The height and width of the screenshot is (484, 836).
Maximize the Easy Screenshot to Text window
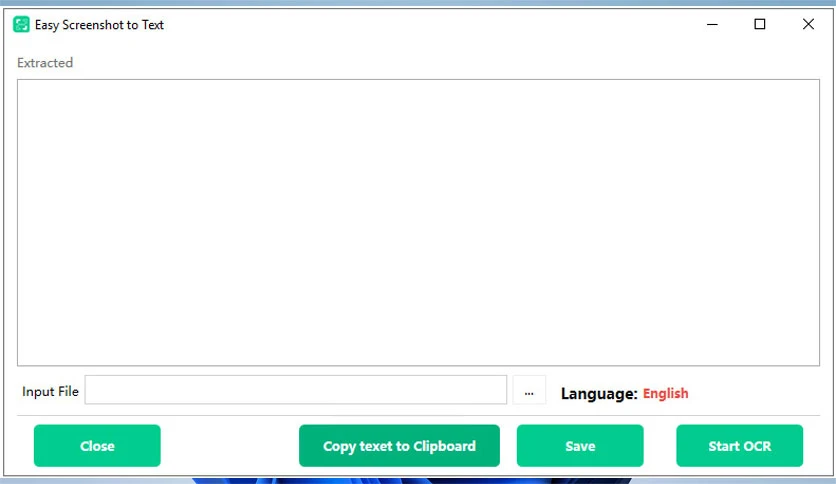click(760, 25)
